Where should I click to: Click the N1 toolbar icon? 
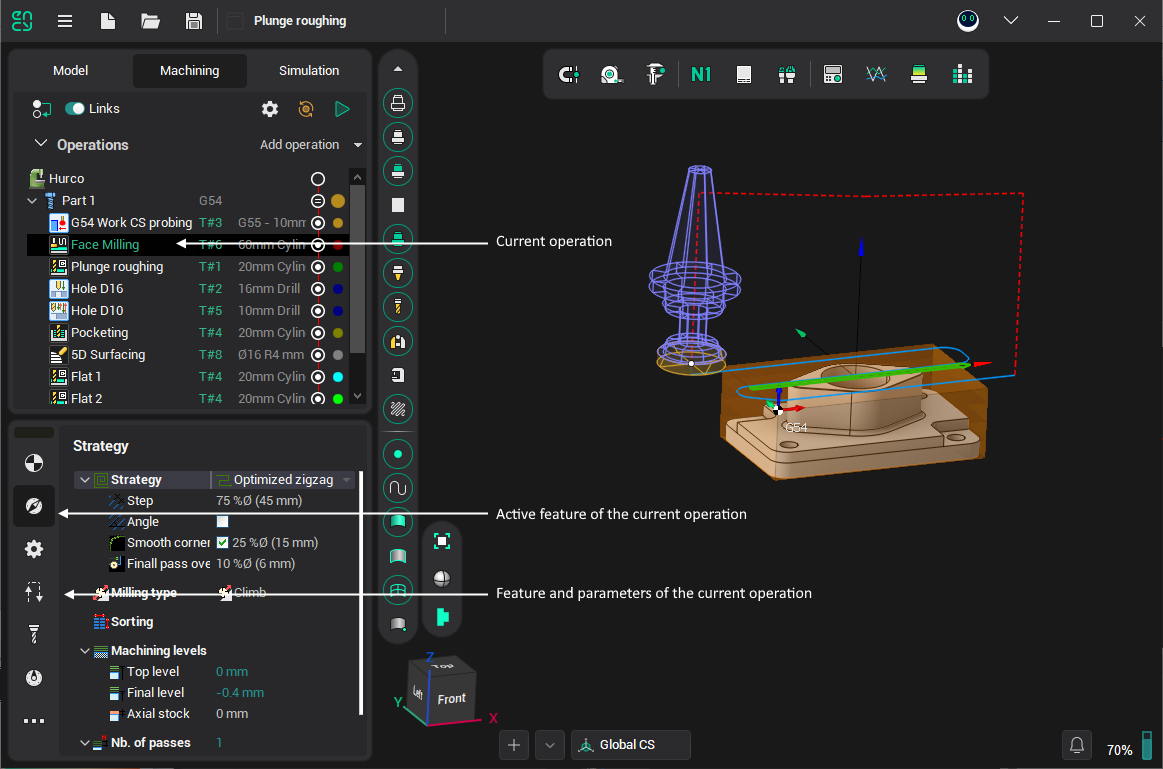pos(701,74)
